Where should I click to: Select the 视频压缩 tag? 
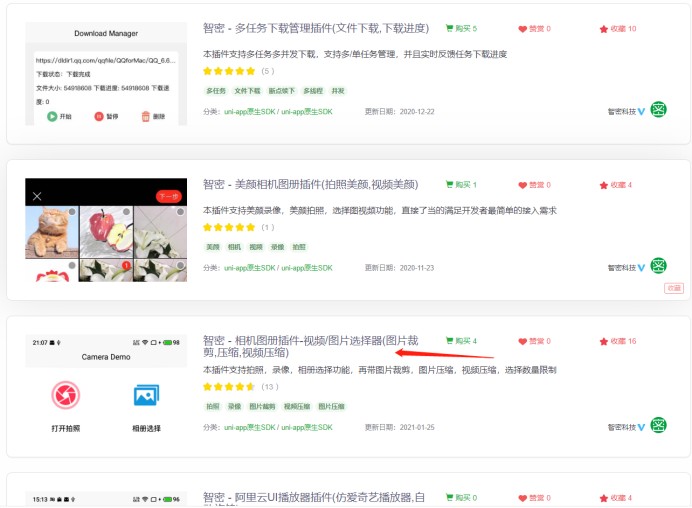click(297, 406)
